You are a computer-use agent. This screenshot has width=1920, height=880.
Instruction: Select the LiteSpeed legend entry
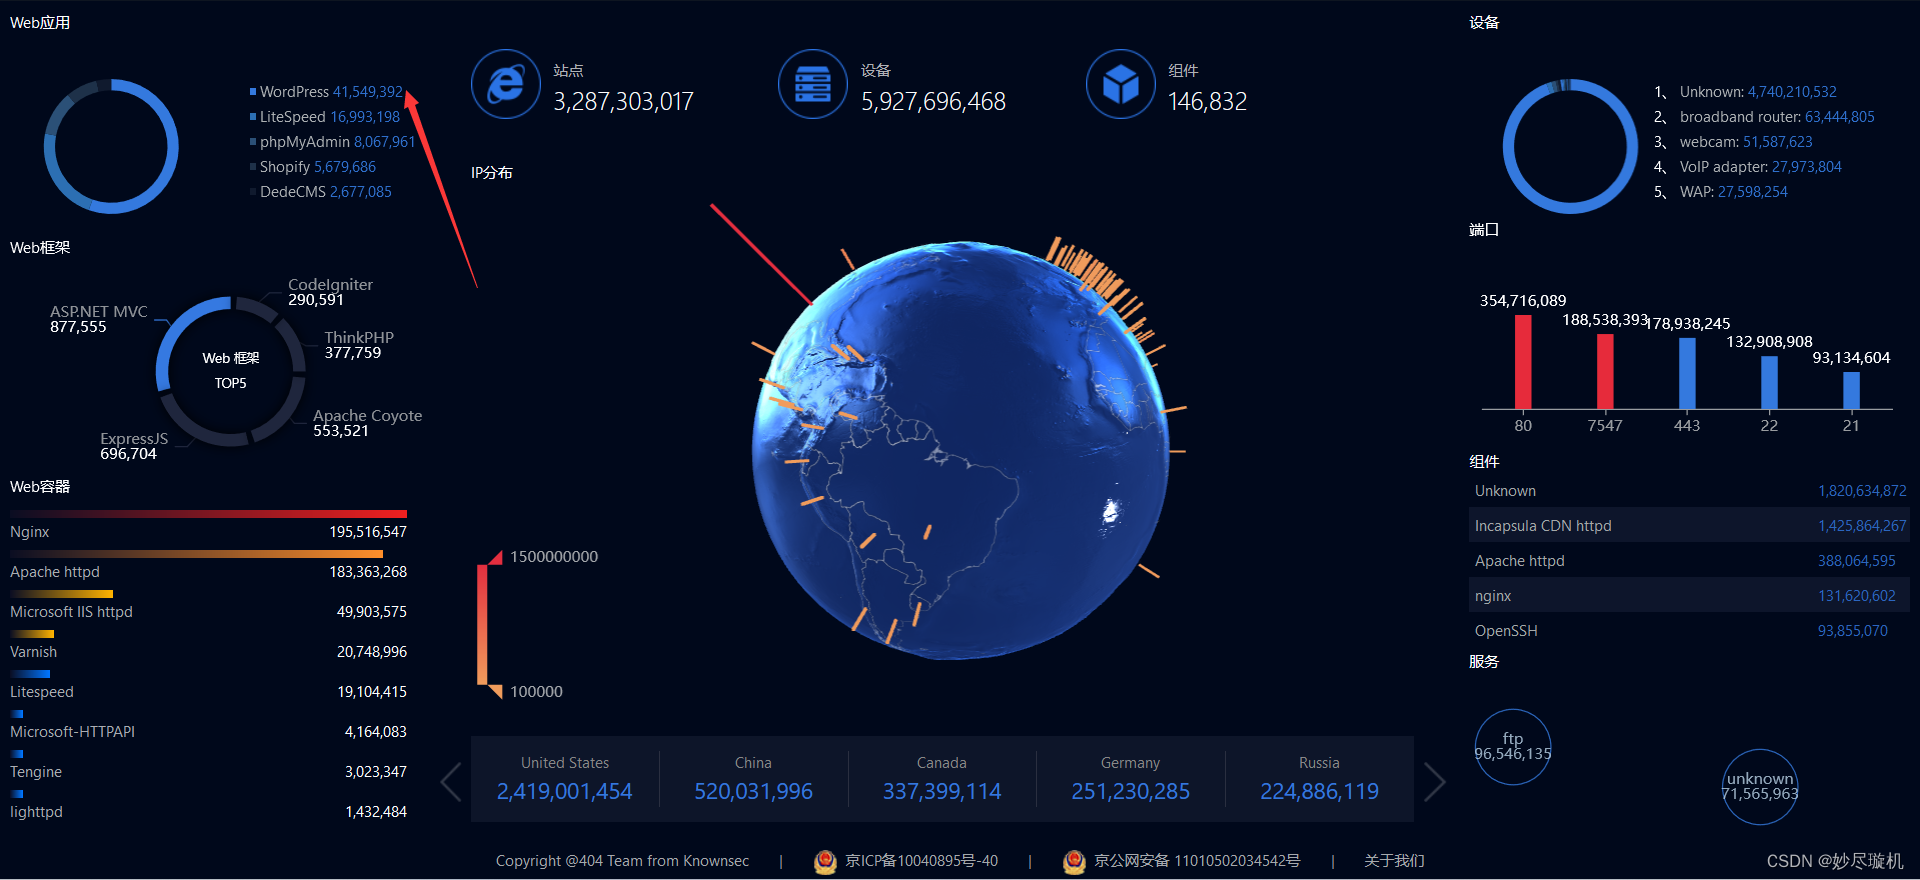coord(325,117)
